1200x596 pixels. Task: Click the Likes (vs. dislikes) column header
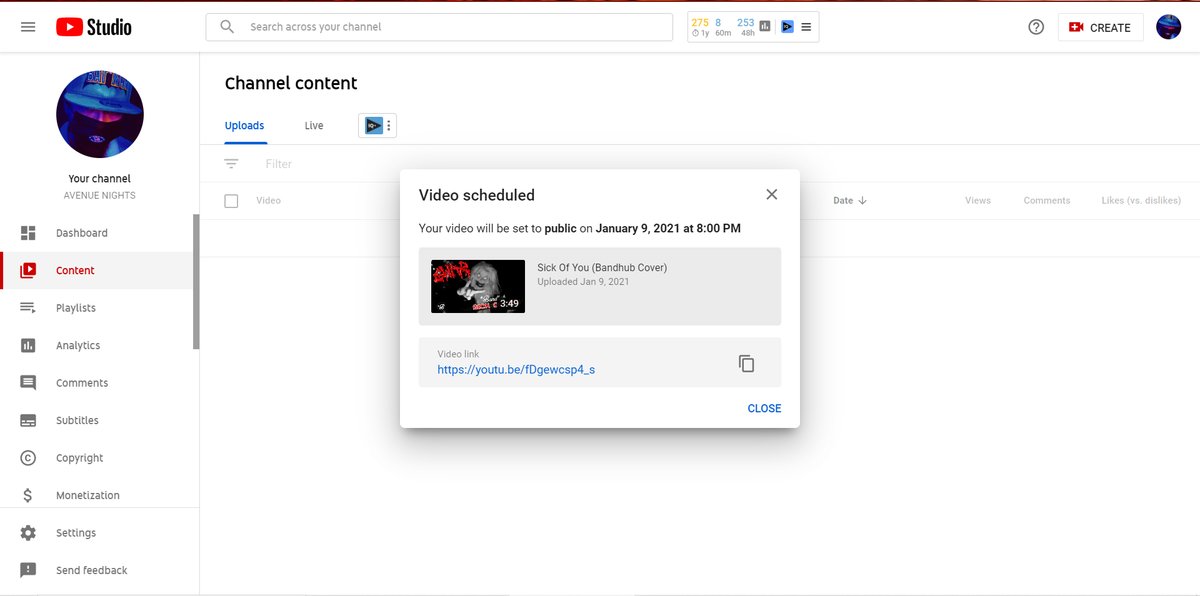click(x=1141, y=201)
